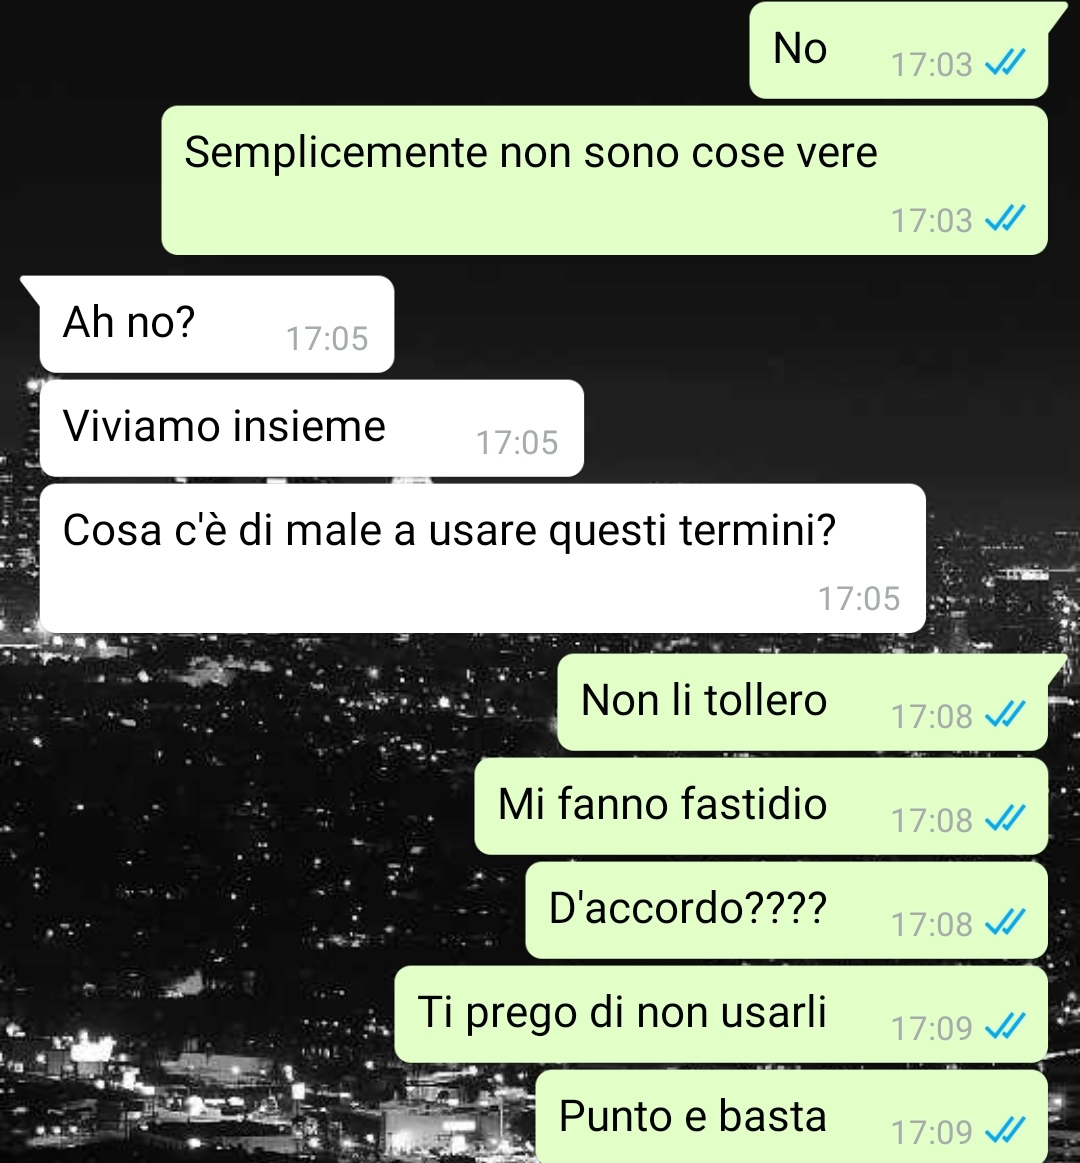The image size is (1080, 1163).
Task: Select the "No" sent message bubble
Action: point(899,50)
